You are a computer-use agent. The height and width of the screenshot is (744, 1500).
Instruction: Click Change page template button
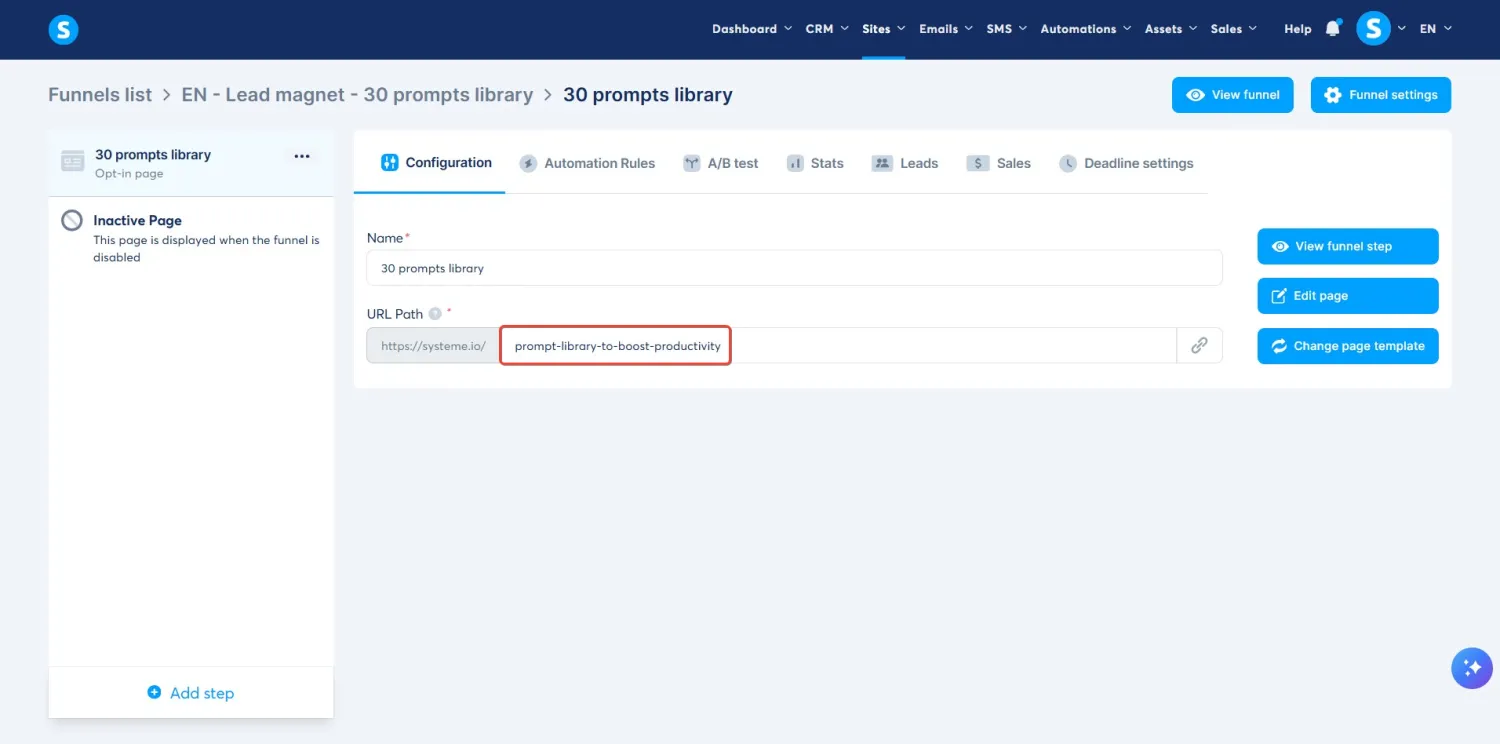coord(1348,346)
